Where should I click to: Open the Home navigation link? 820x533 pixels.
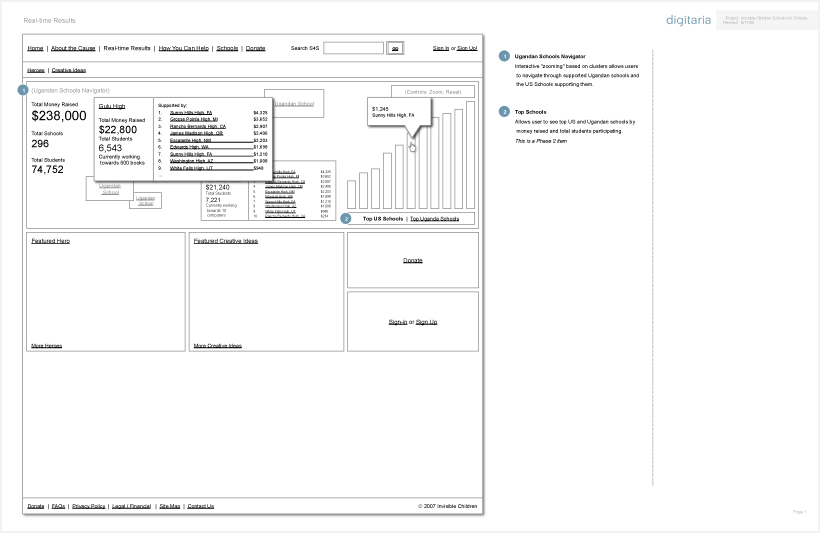(35, 48)
